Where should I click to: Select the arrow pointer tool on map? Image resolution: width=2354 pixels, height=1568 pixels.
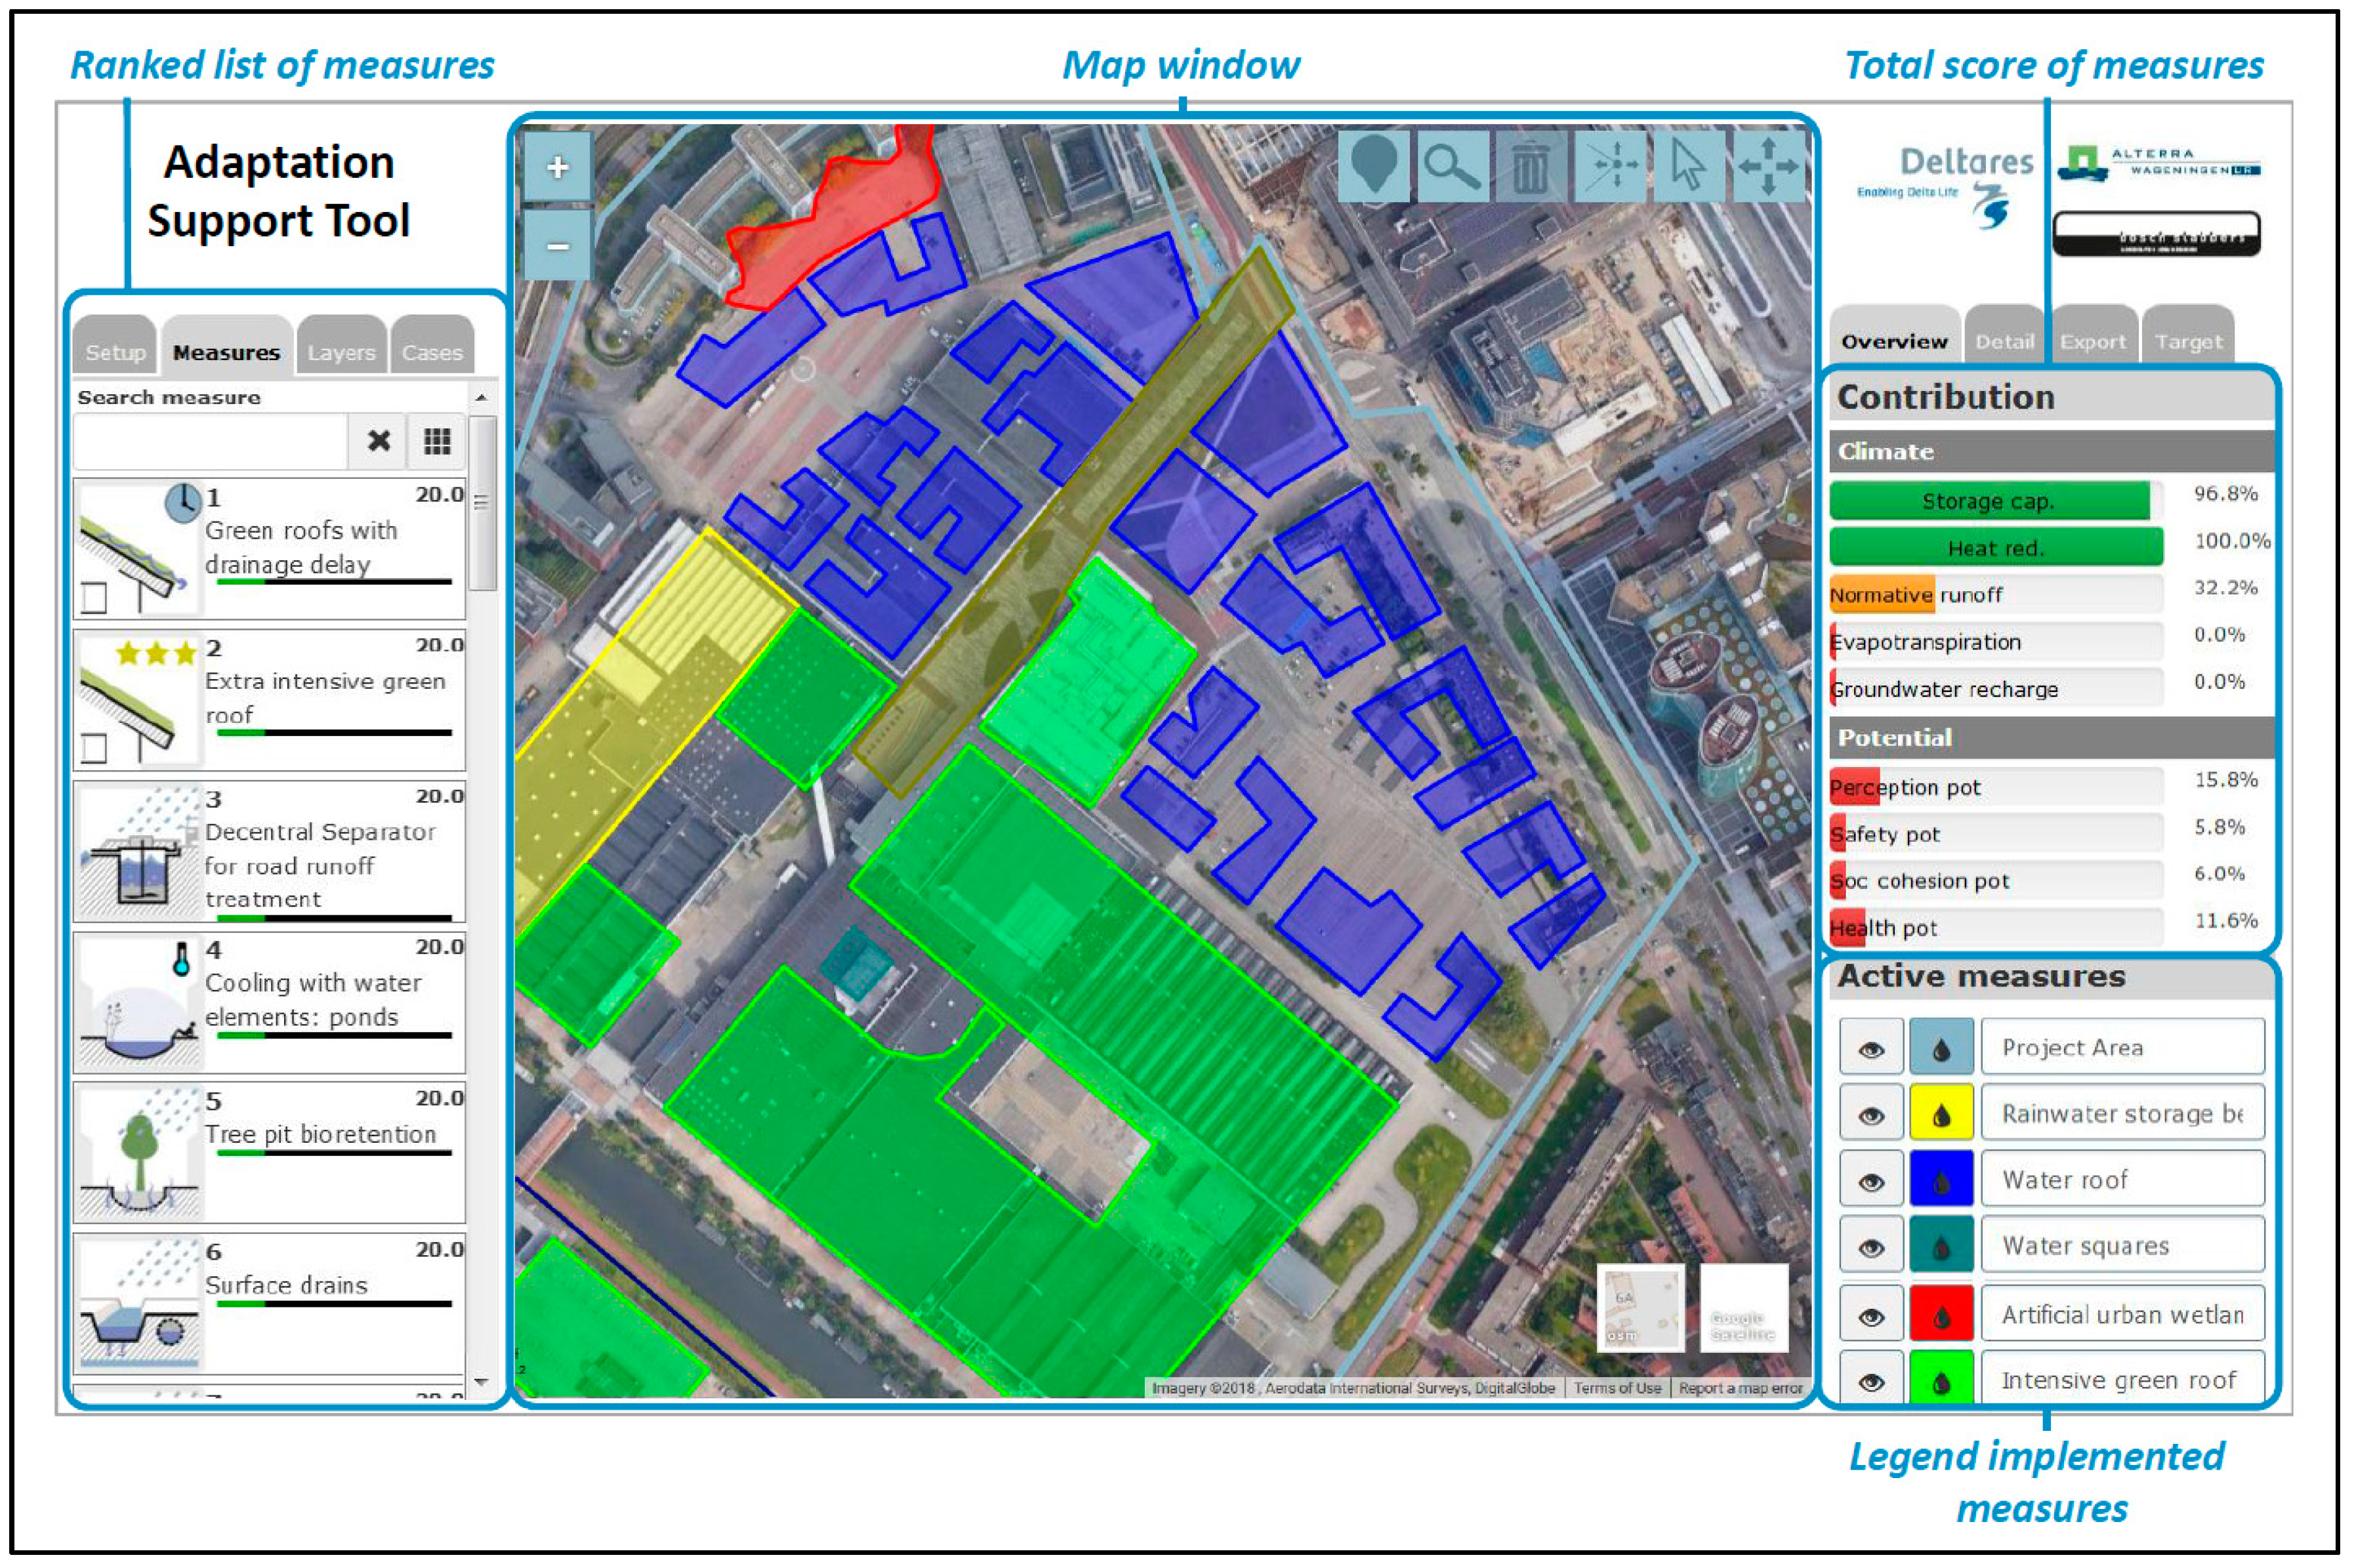1688,165
